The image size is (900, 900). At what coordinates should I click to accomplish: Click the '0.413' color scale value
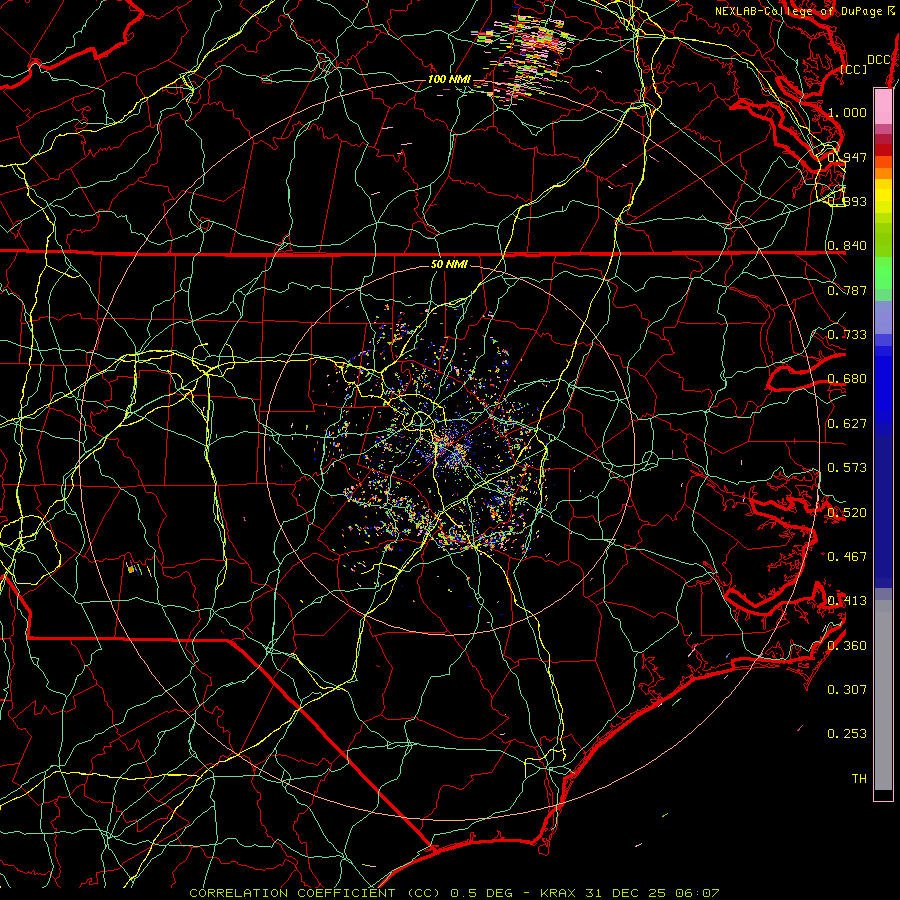[847, 600]
